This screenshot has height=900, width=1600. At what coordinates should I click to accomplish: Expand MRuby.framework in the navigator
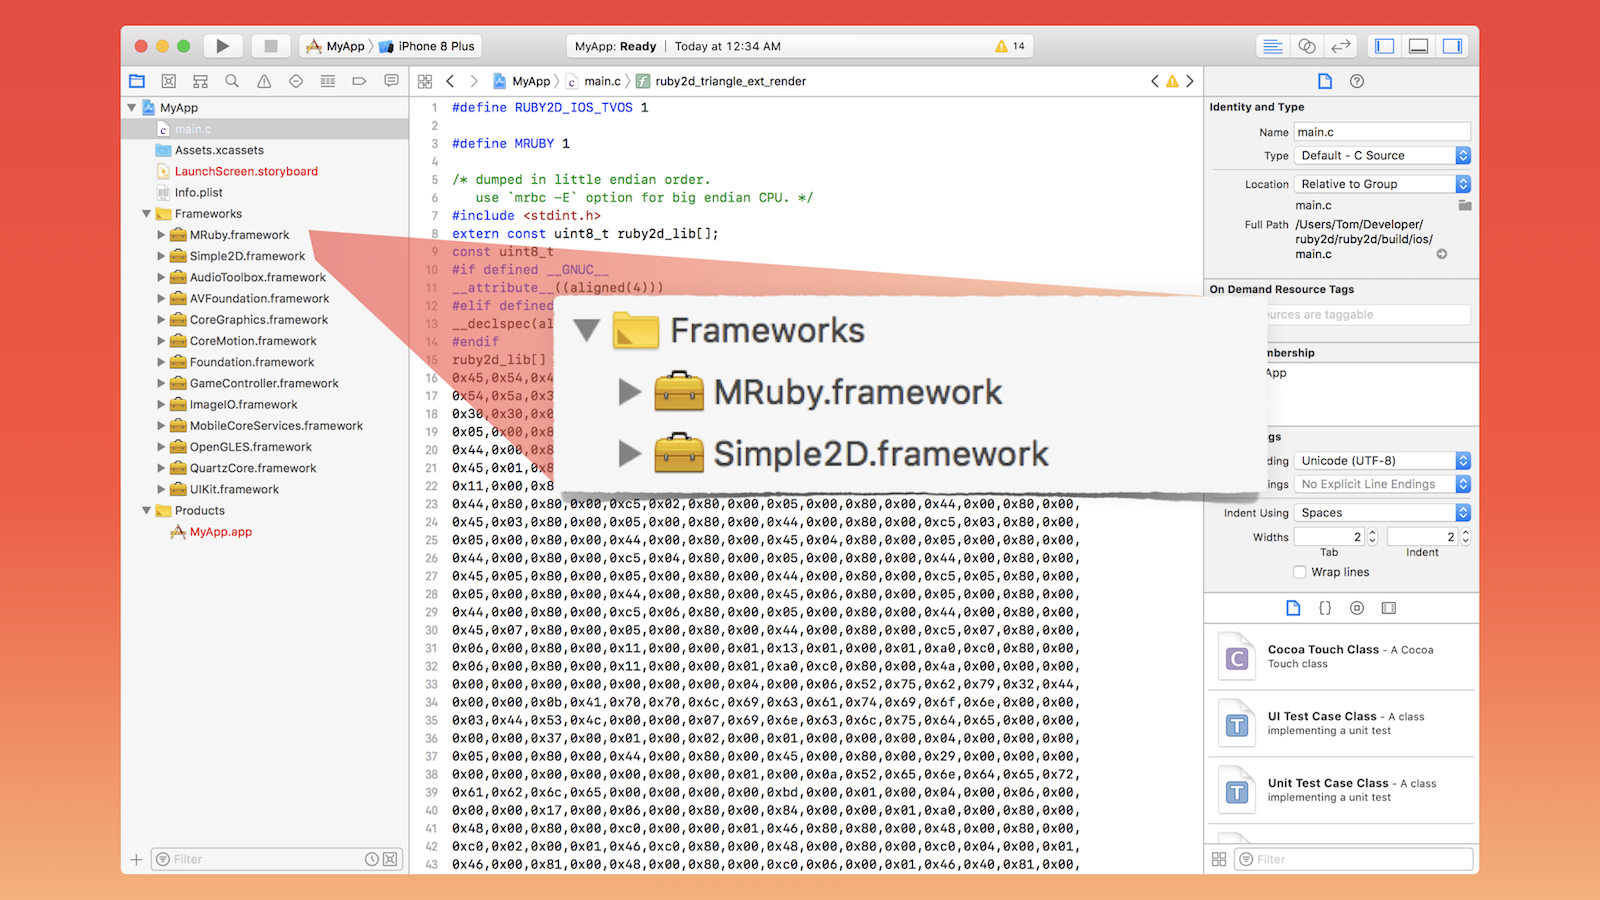point(161,235)
